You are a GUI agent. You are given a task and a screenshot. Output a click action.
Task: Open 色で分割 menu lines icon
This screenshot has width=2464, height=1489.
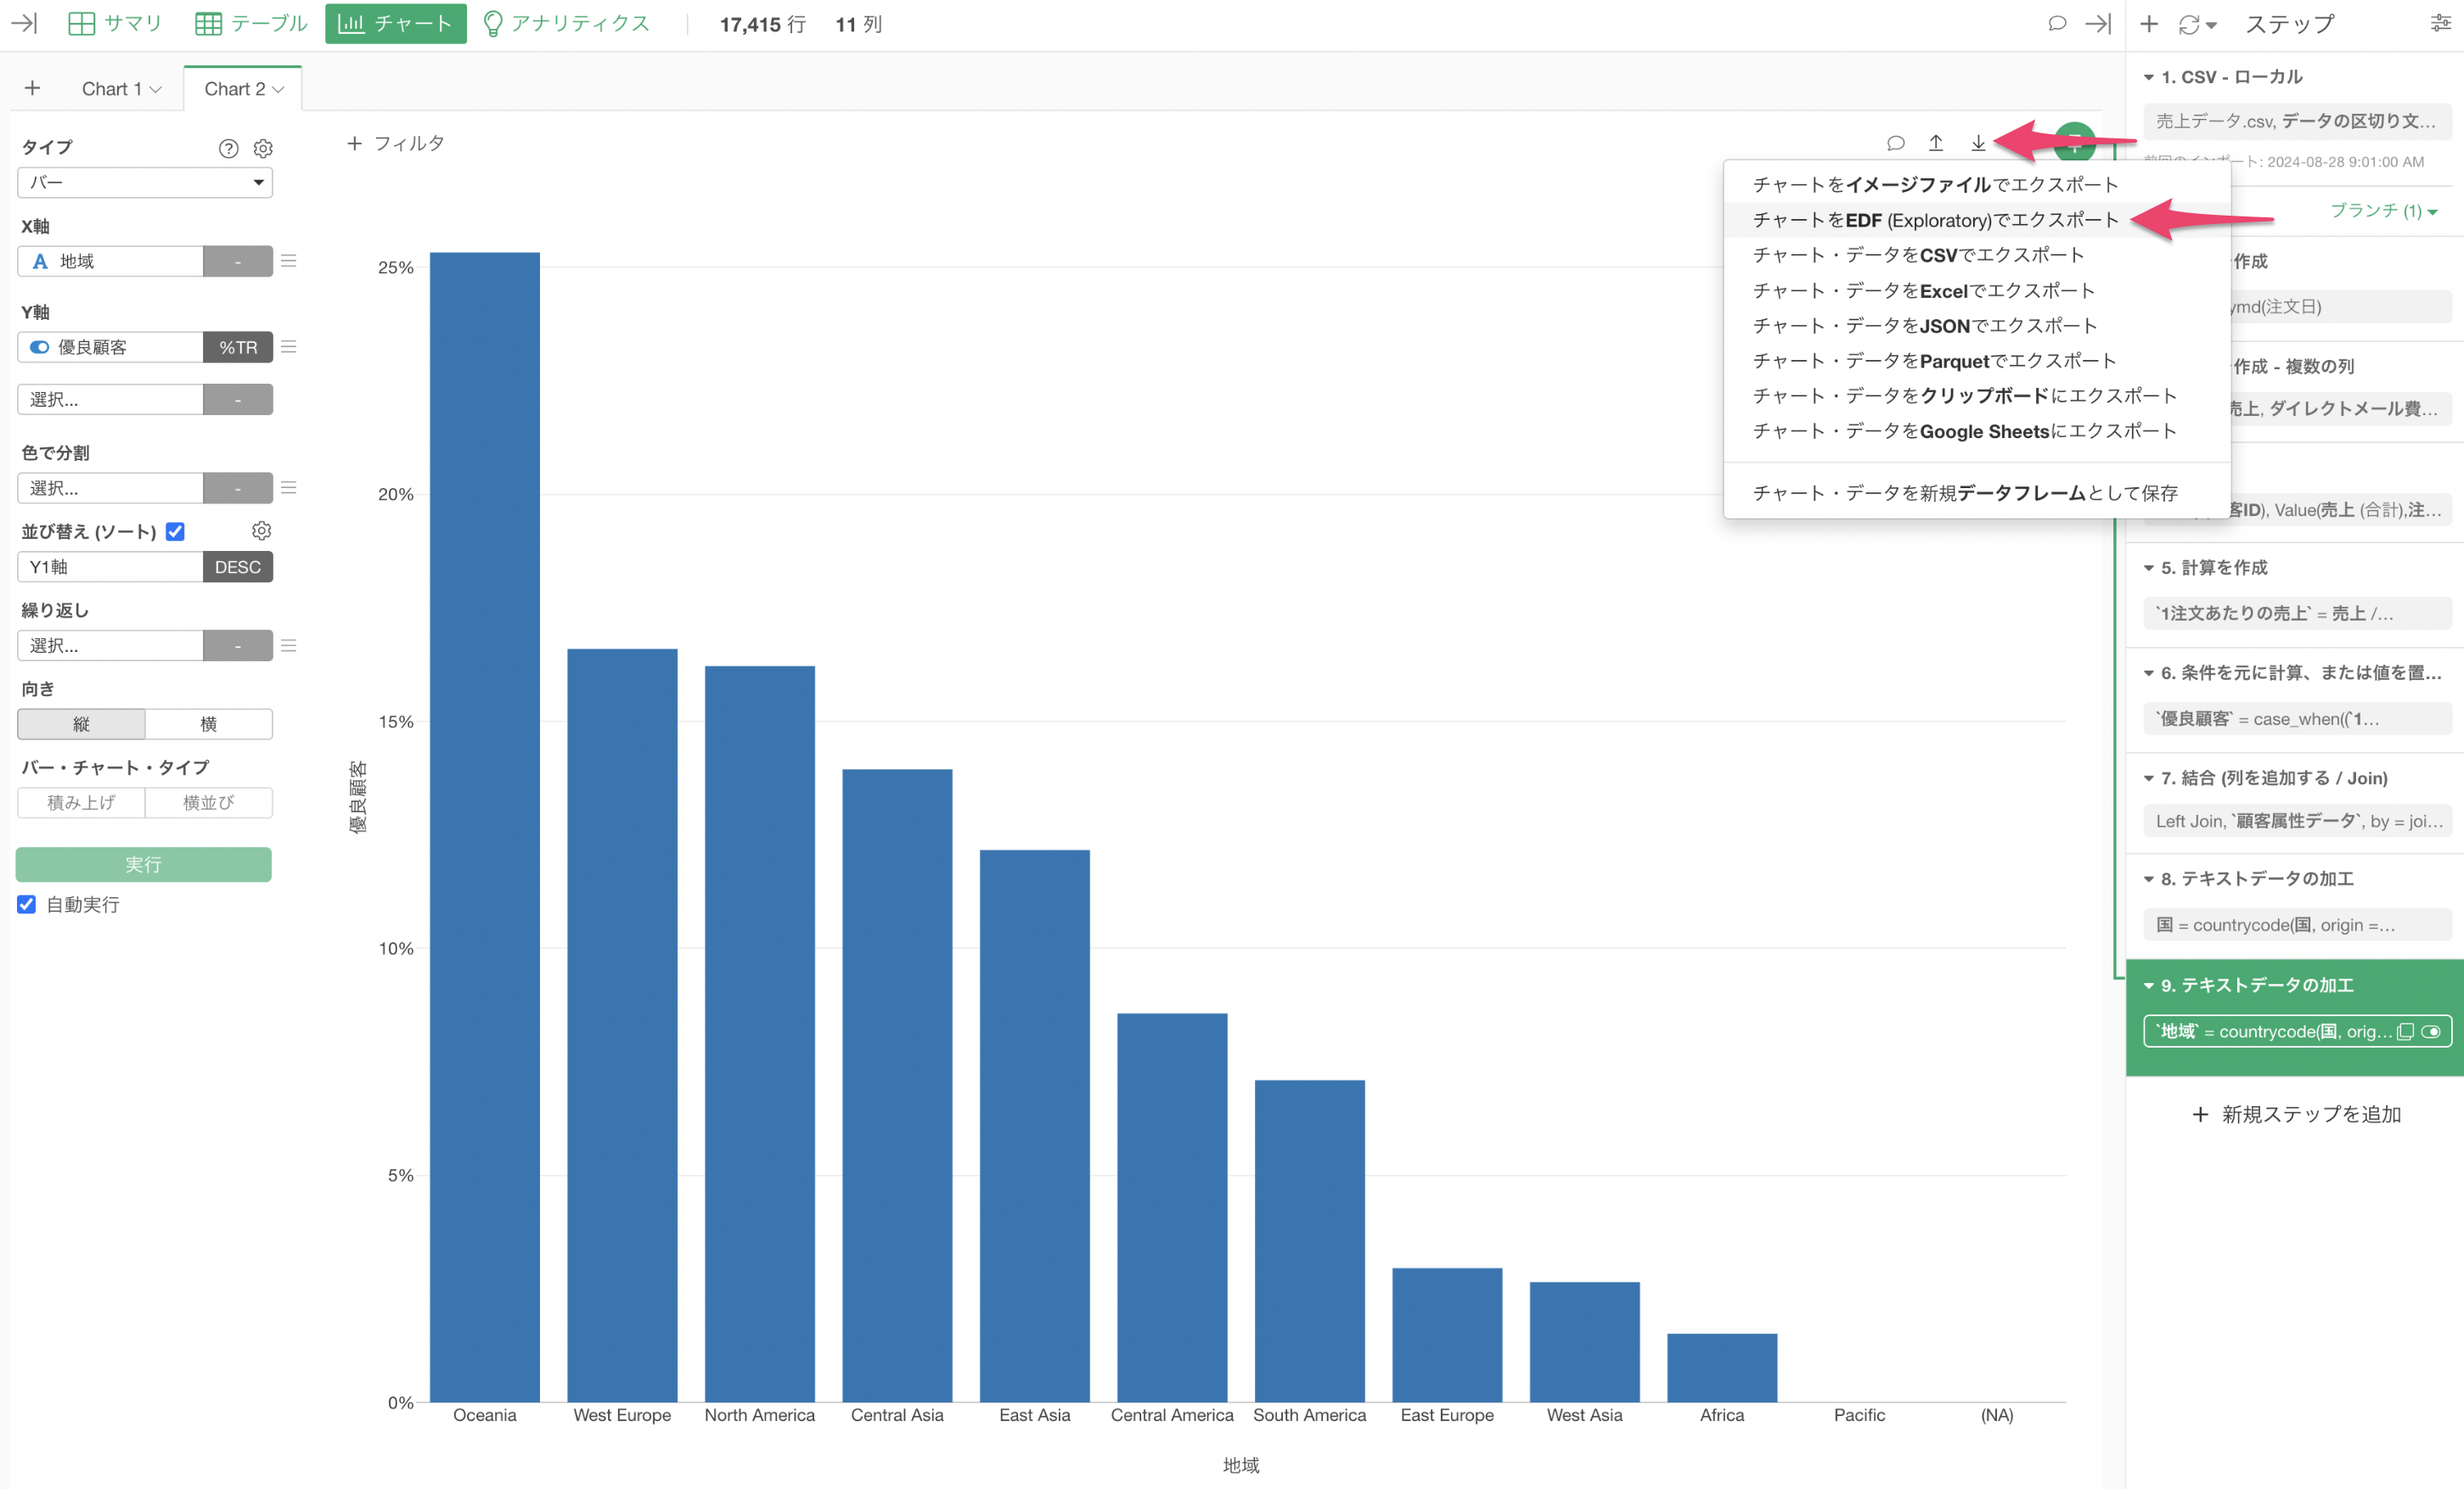point(289,488)
